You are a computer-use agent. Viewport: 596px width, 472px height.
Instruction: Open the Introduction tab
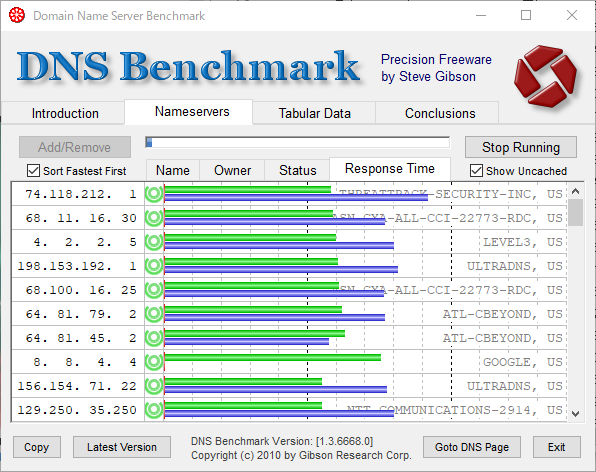tap(65, 113)
